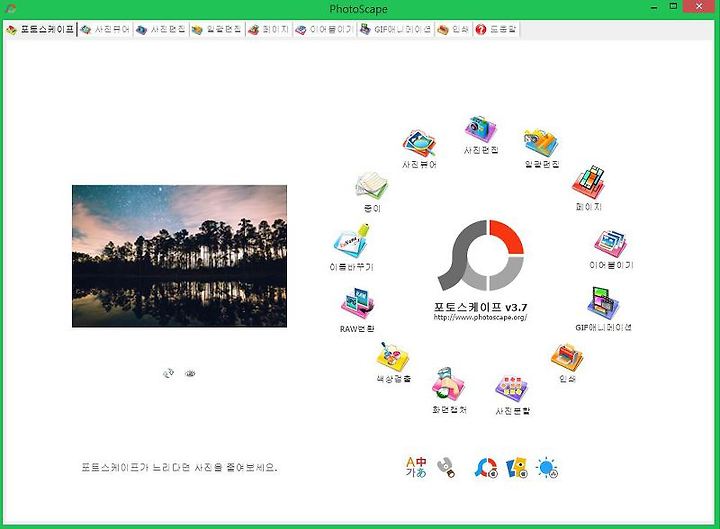Click the small PhotoScape logo bottom icon
This screenshot has width=720, height=529.
pos(486,468)
